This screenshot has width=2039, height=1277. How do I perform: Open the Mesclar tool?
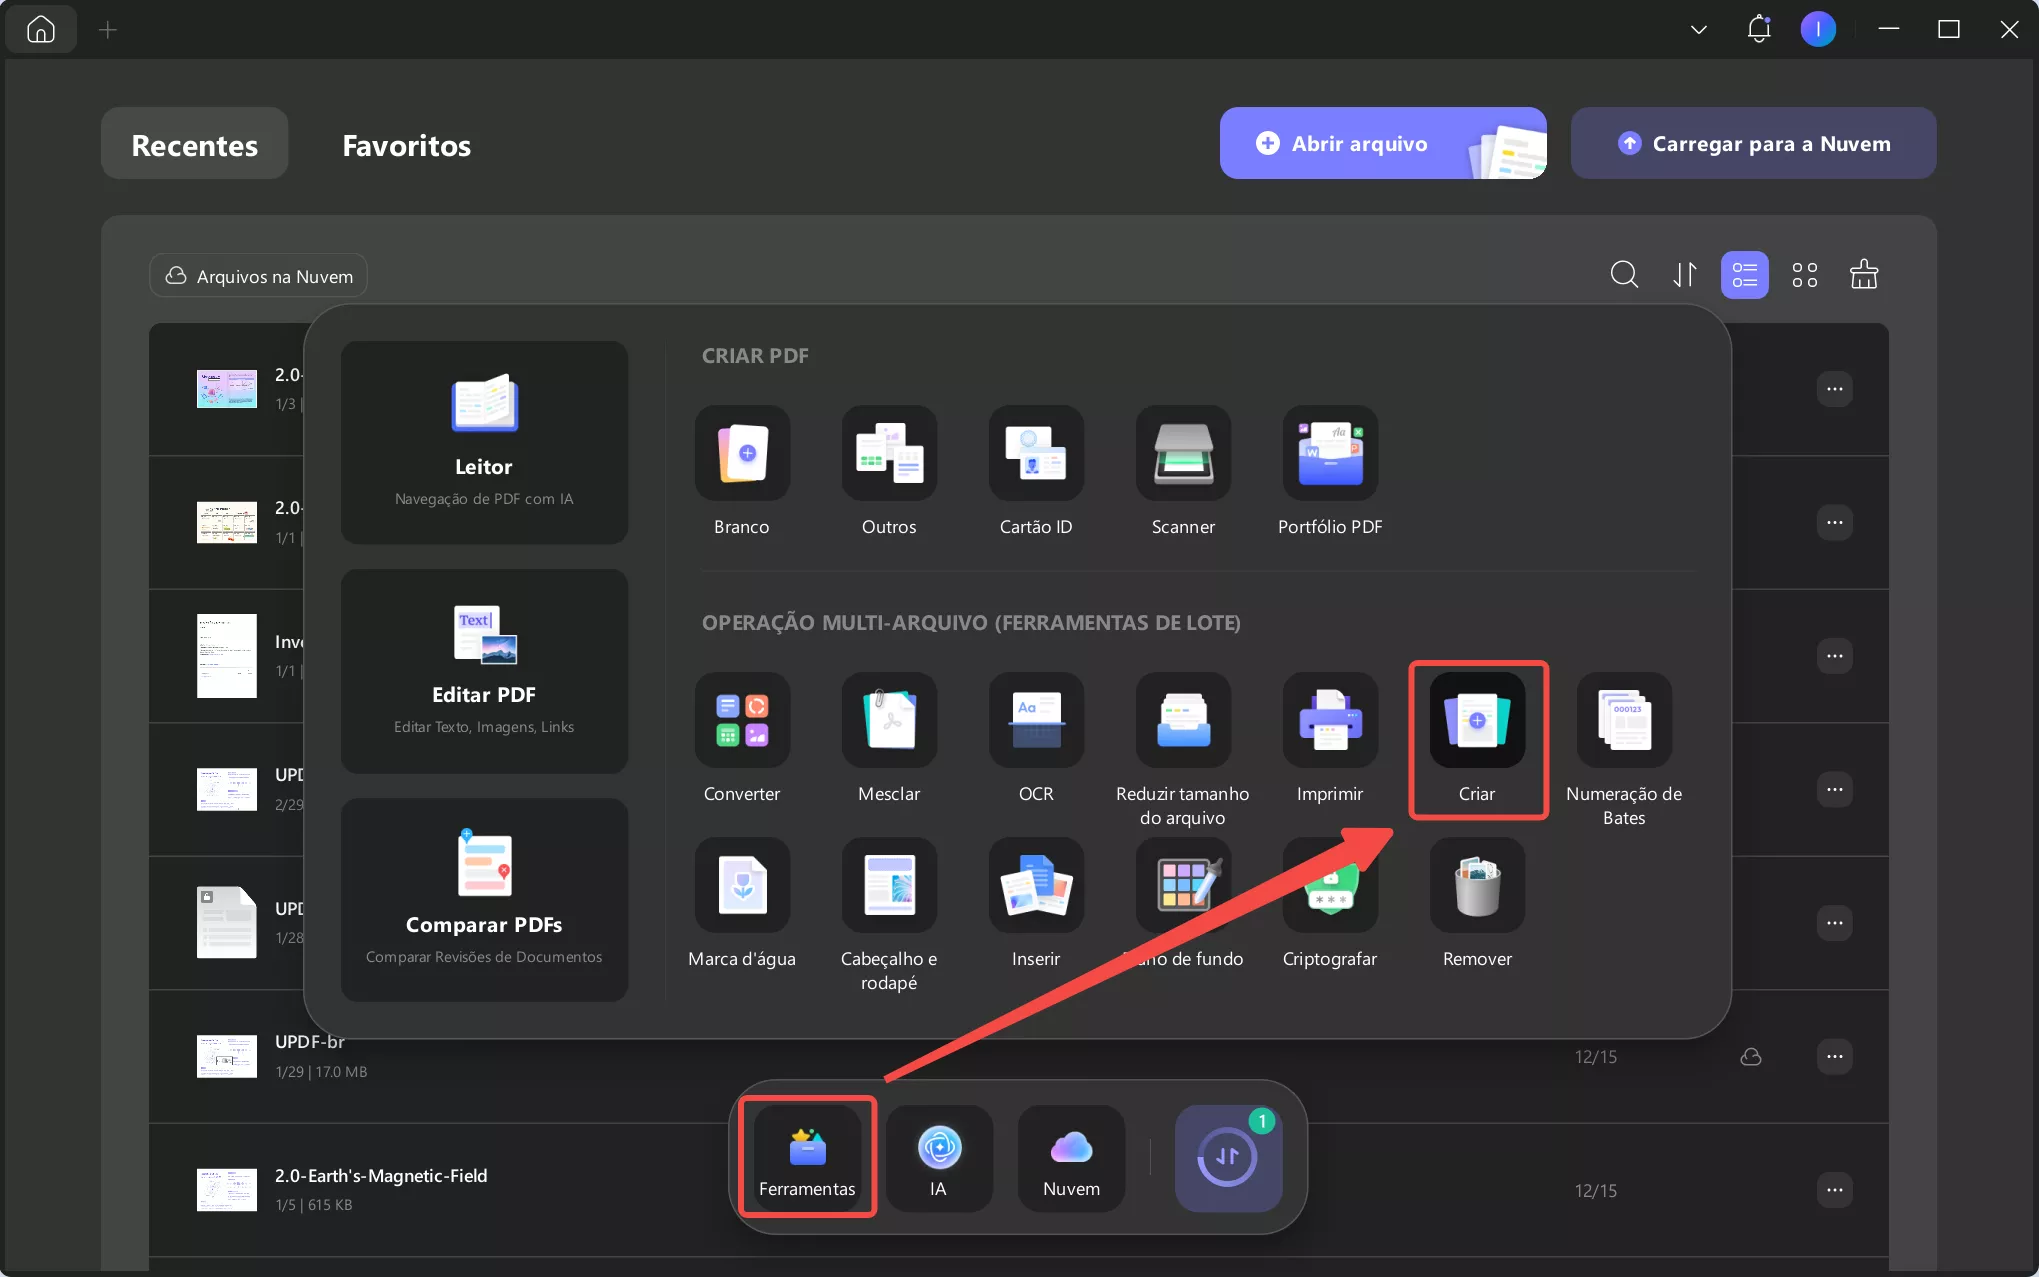[x=888, y=721]
